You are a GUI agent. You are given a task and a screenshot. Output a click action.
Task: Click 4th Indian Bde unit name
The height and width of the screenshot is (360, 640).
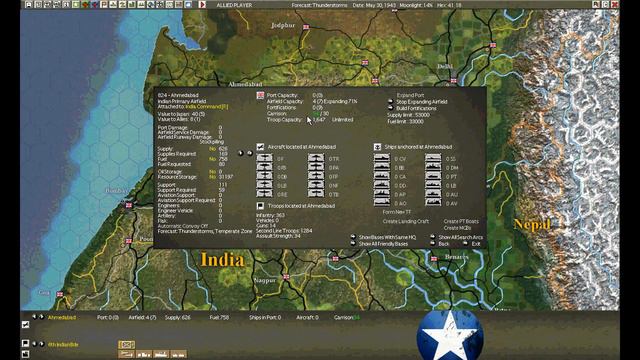[63, 344]
